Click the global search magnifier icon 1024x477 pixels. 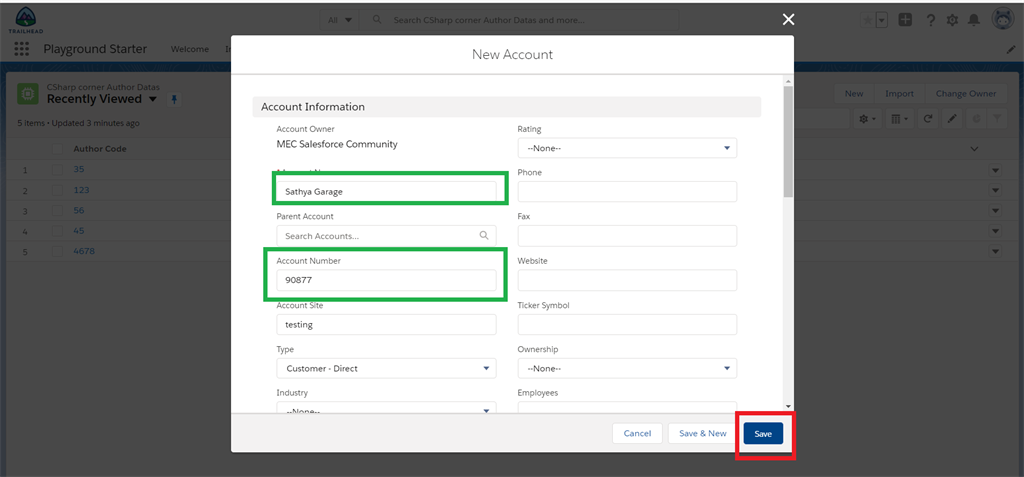[377, 20]
